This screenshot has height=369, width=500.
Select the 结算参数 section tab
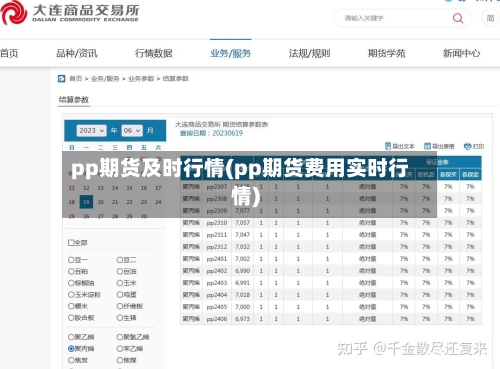pos(74,100)
